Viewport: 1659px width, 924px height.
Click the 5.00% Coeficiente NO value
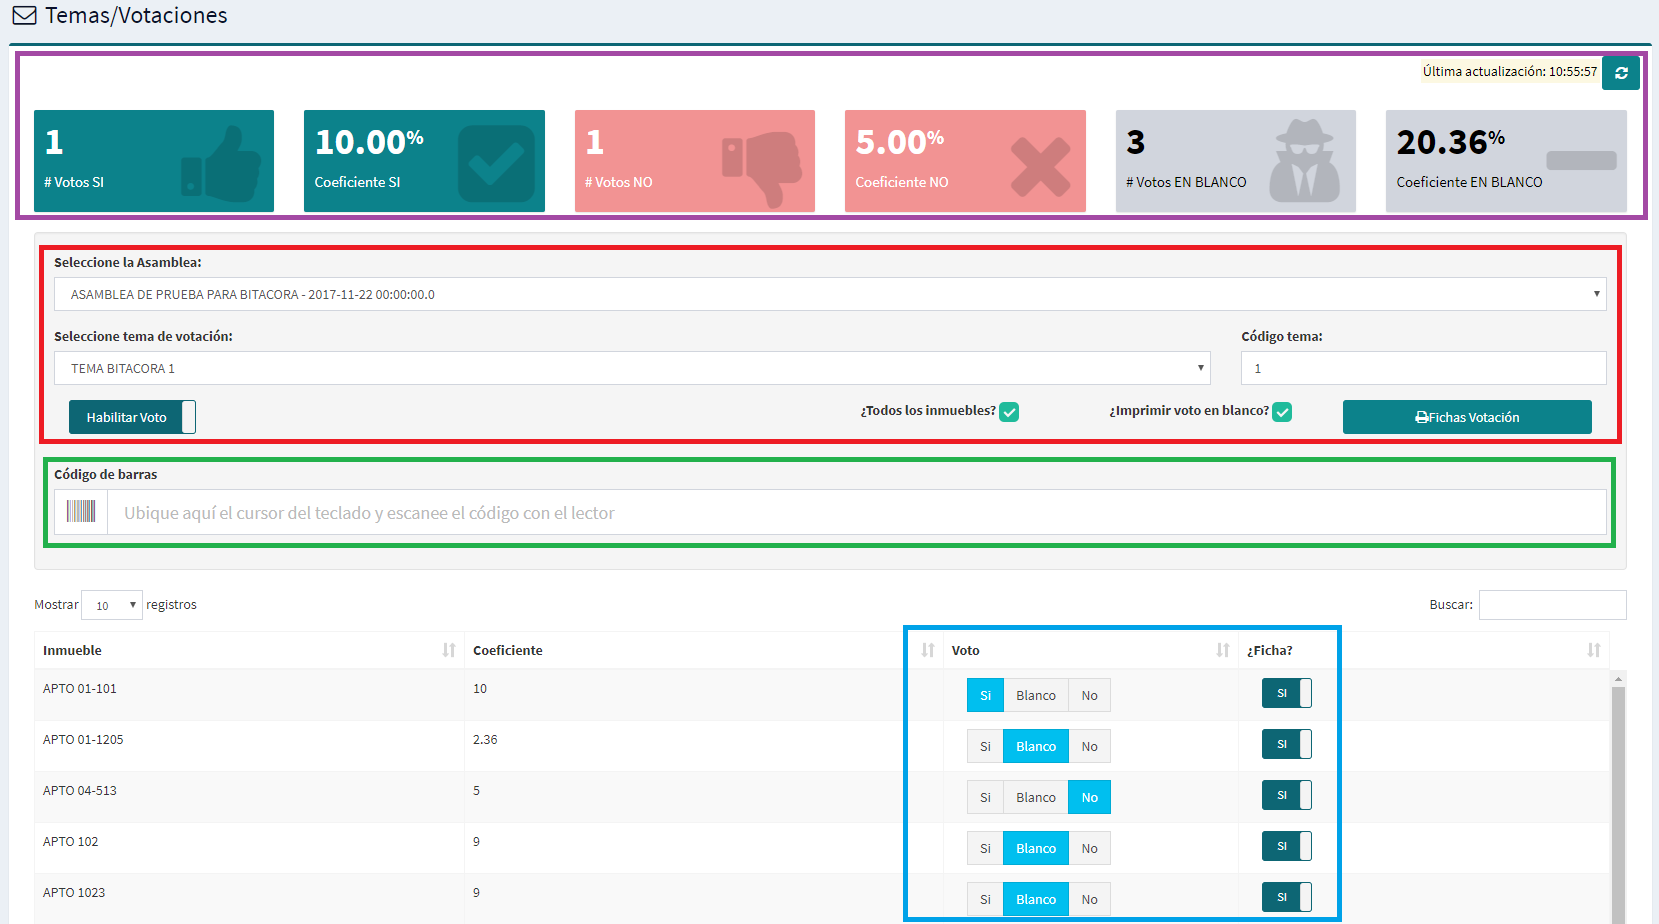click(x=899, y=142)
